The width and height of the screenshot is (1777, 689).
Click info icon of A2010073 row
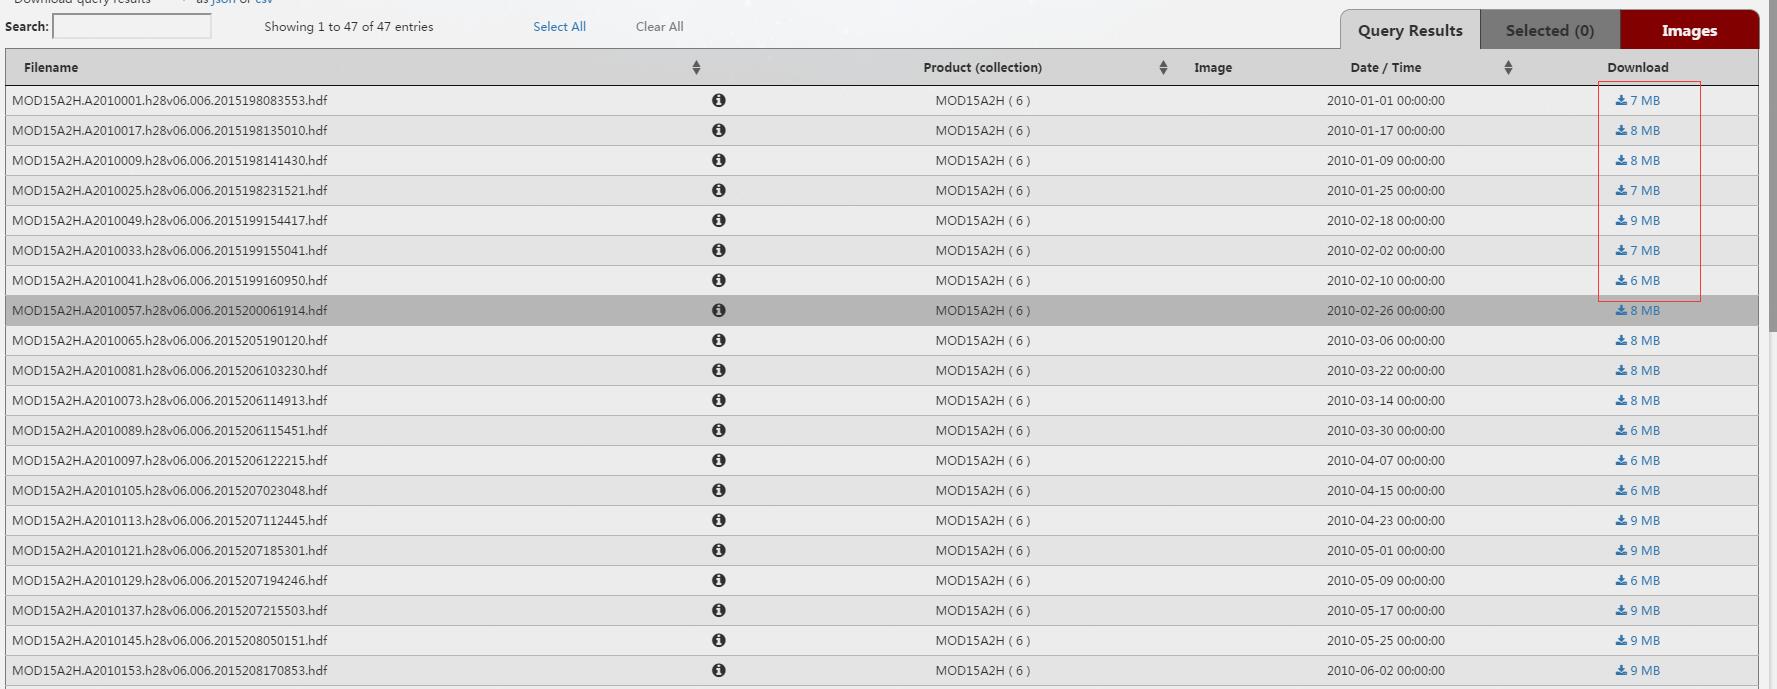[x=718, y=400]
